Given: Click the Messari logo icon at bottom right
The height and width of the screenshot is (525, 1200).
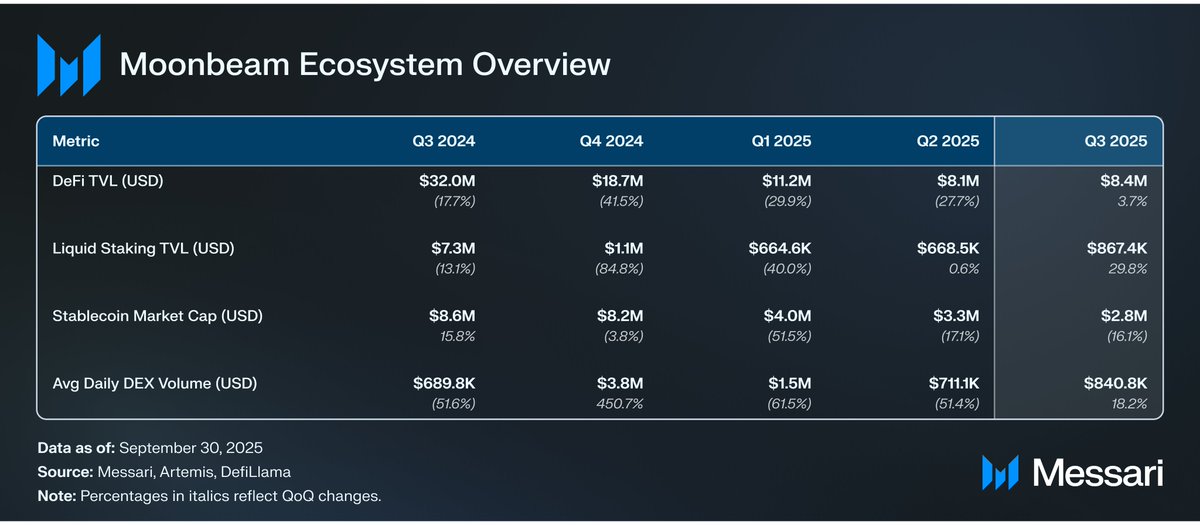Looking at the screenshot, I should pyautogui.click(x=1000, y=472).
